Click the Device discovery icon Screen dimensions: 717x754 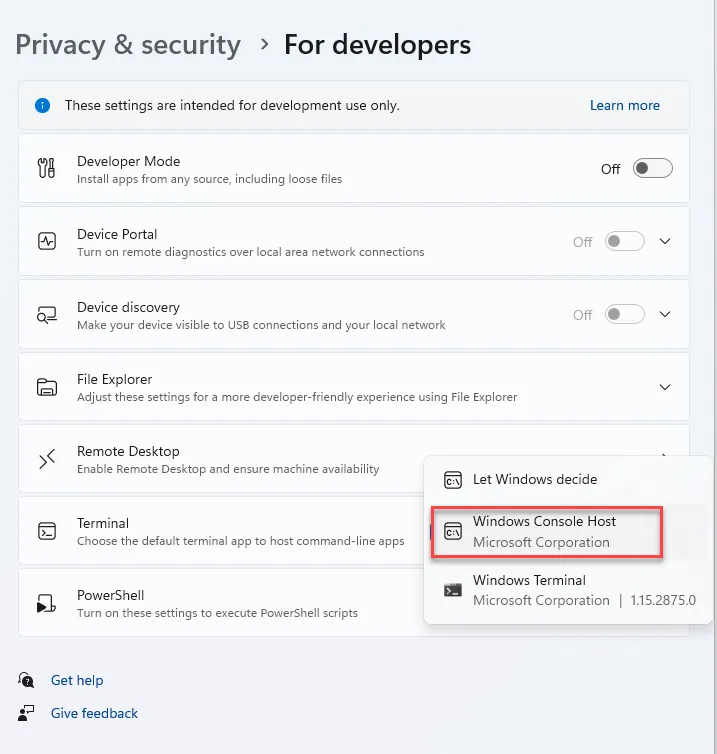click(46, 315)
